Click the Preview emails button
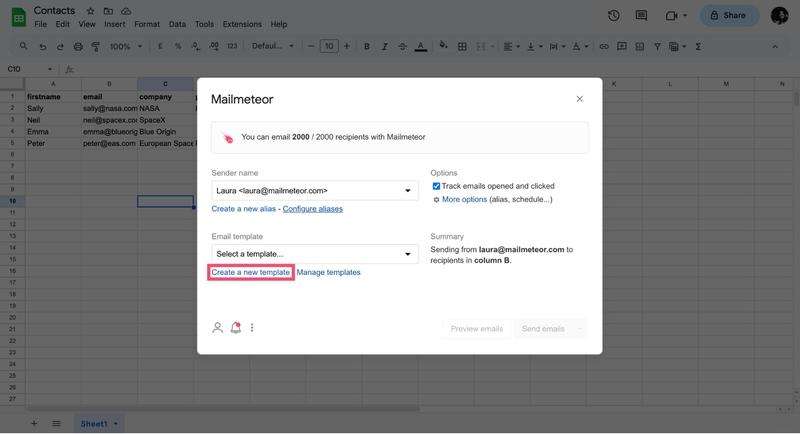Image resolution: width=800 pixels, height=434 pixels. [x=477, y=328]
